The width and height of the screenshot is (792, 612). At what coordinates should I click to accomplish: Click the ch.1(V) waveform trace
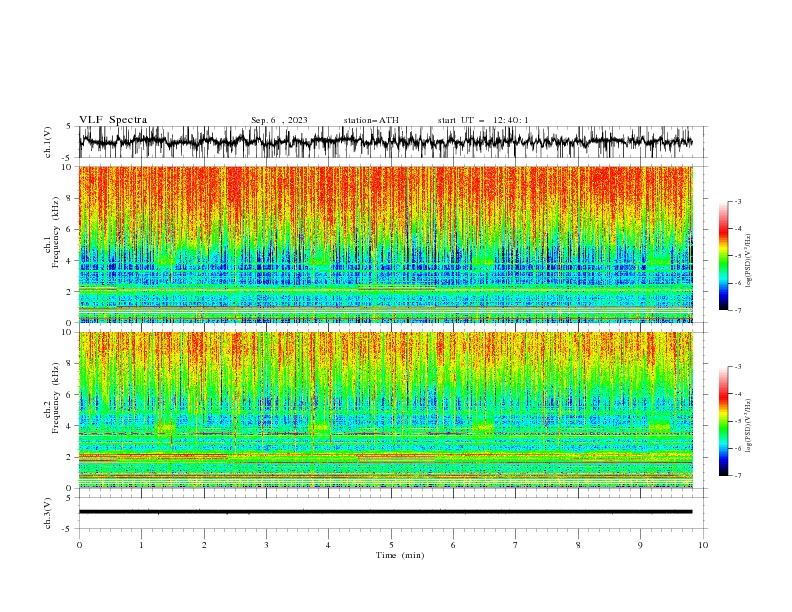(386, 142)
